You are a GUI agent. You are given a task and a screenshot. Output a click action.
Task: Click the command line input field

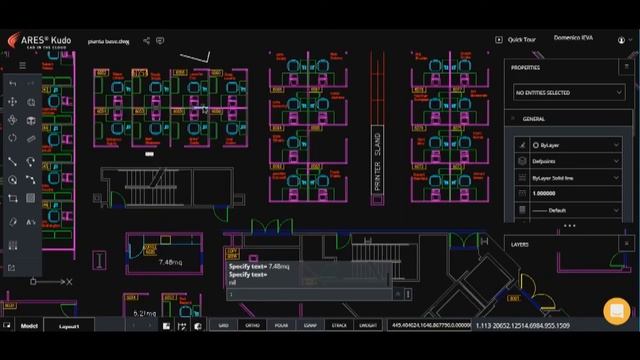[x=309, y=294]
